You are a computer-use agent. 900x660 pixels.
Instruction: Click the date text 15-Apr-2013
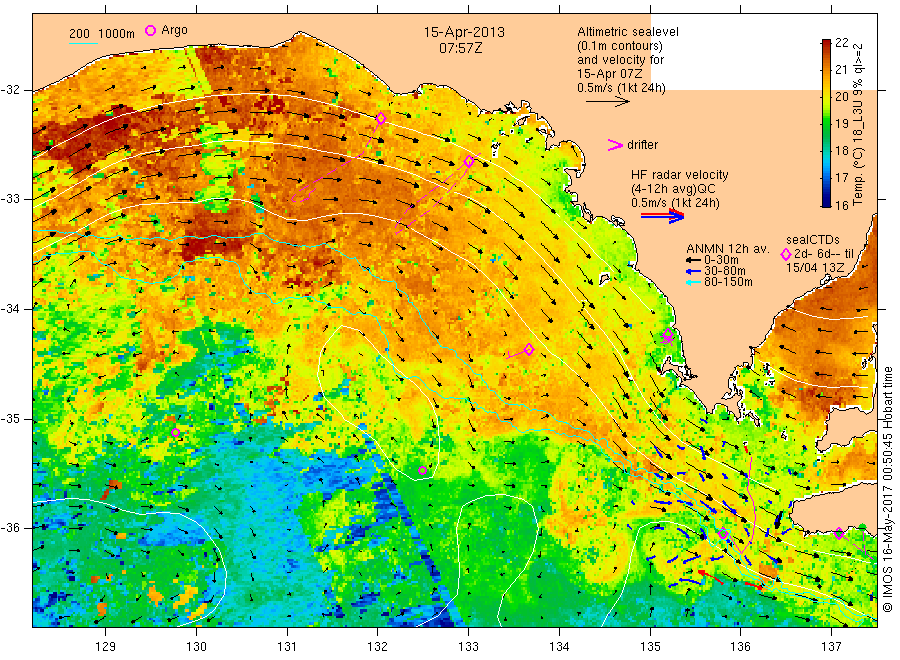click(x=464, y=33)
